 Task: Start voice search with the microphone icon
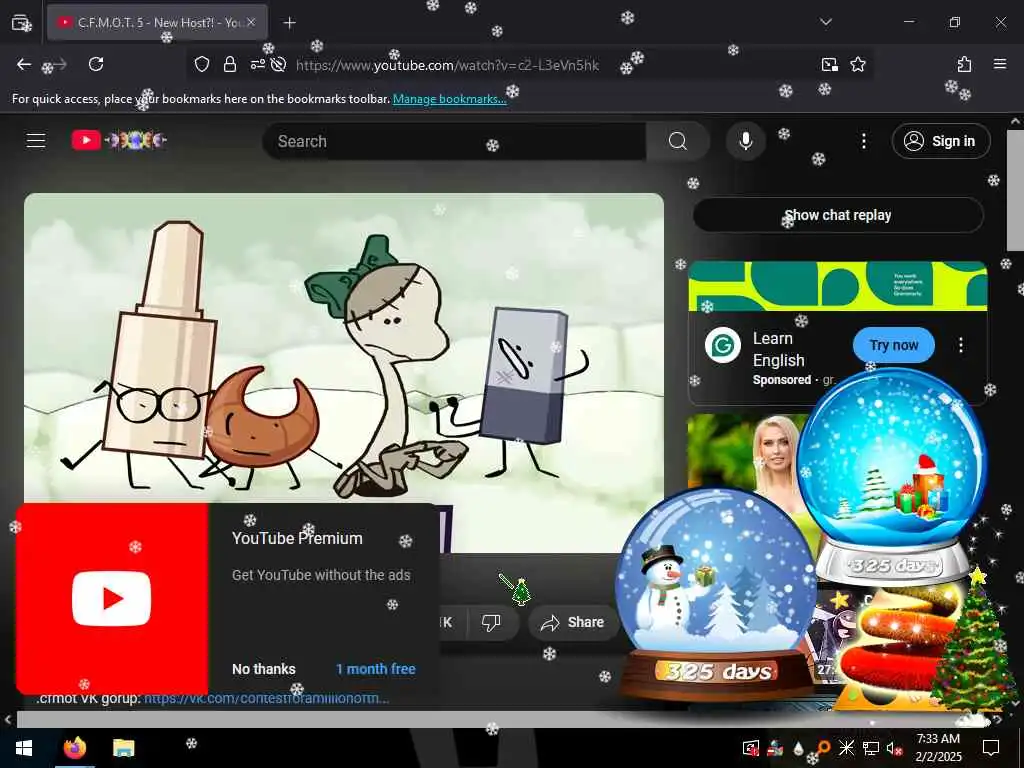click(745, 141)
